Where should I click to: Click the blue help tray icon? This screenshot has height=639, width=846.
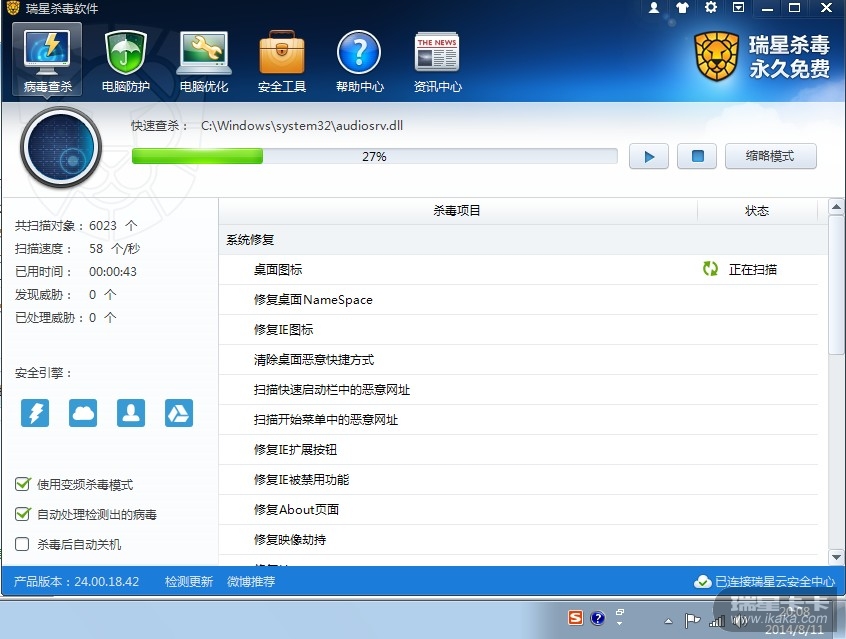pyautogui.click(x=597, y=617)
